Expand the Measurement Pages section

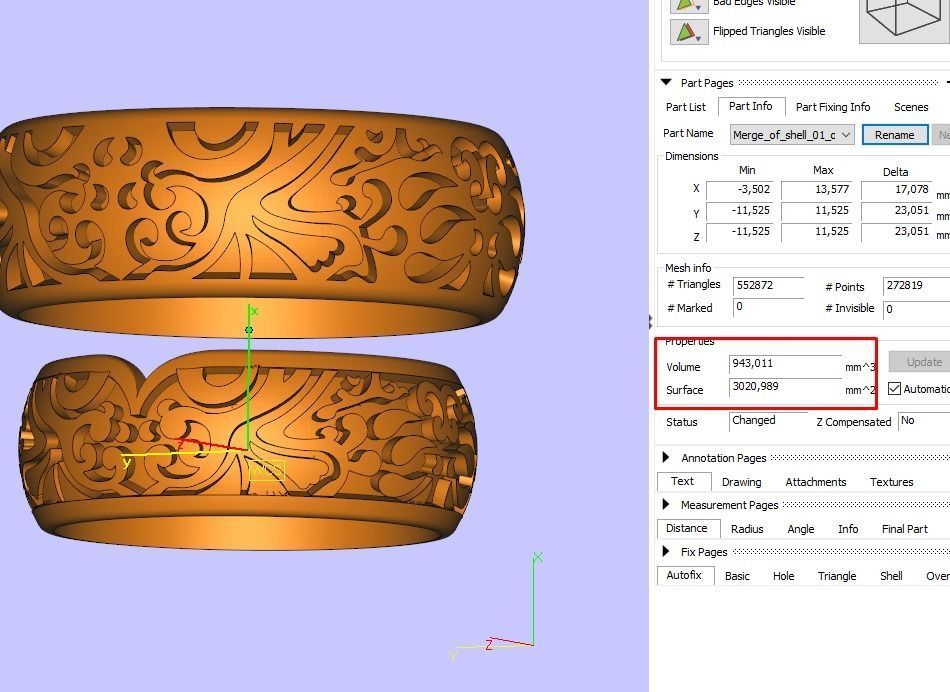click(x=666, y=504)
